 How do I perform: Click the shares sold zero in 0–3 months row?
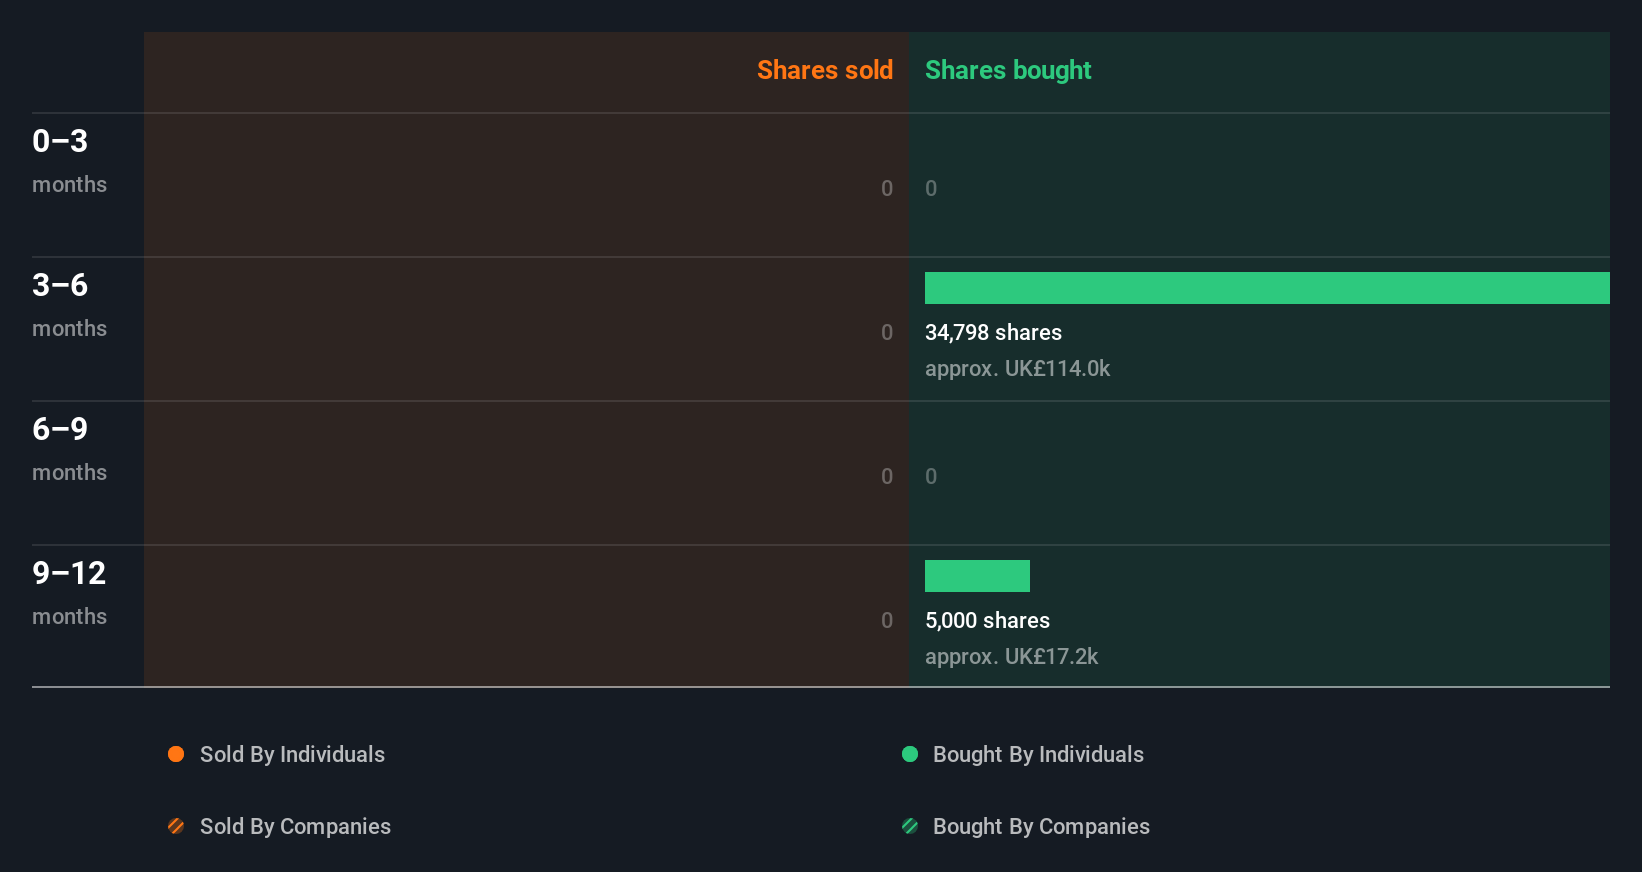click(887, 188)
